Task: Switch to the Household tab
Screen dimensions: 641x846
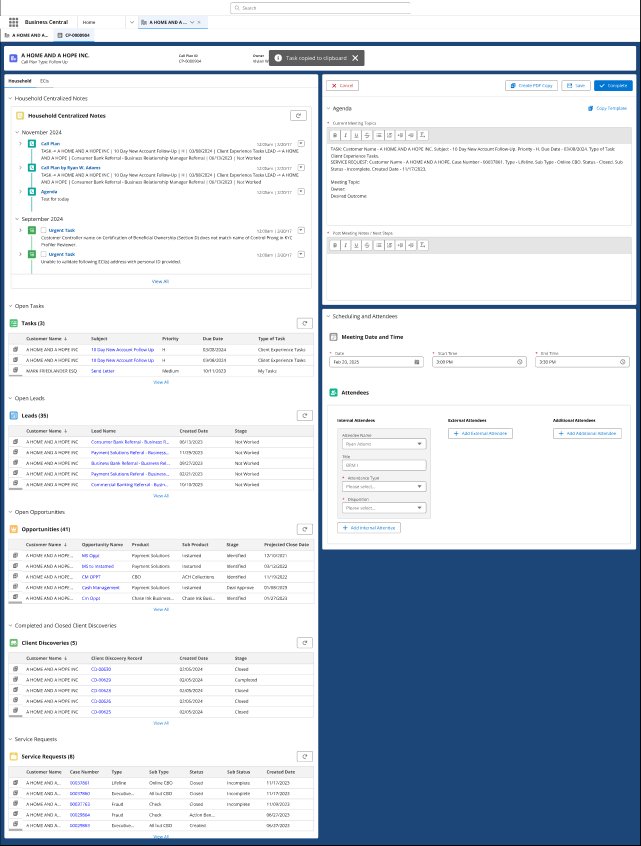Action: pos(19,81)
